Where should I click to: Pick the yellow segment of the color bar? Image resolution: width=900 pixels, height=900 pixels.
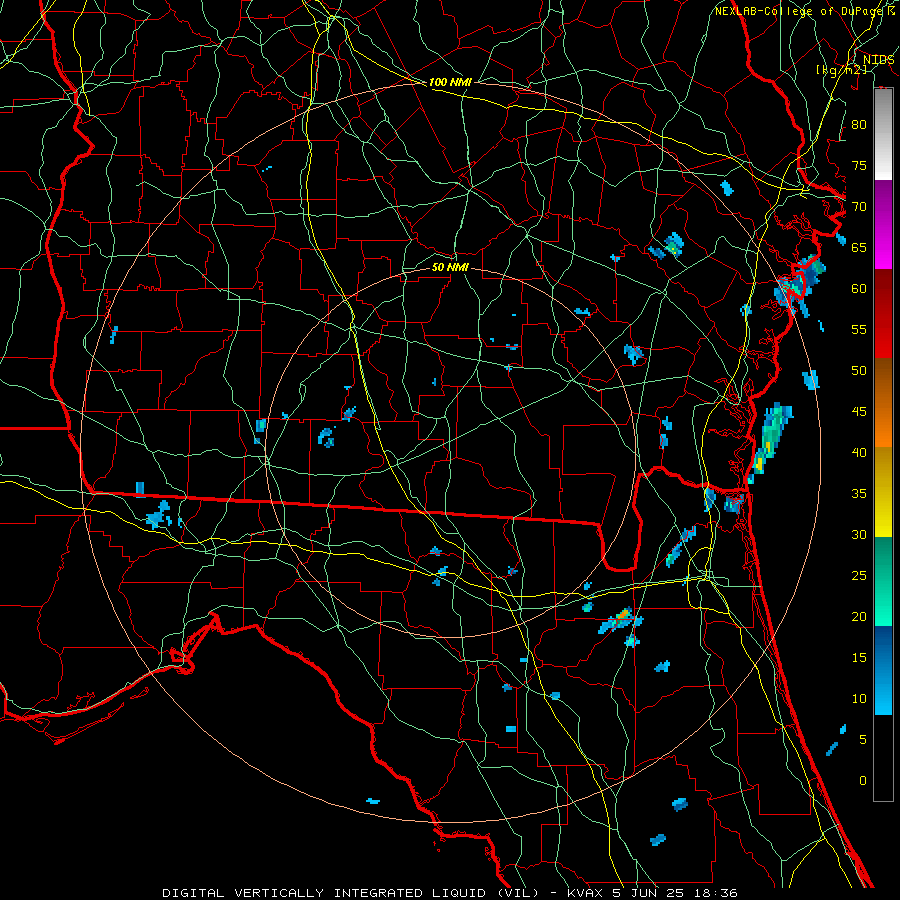(x=883, y=492)
